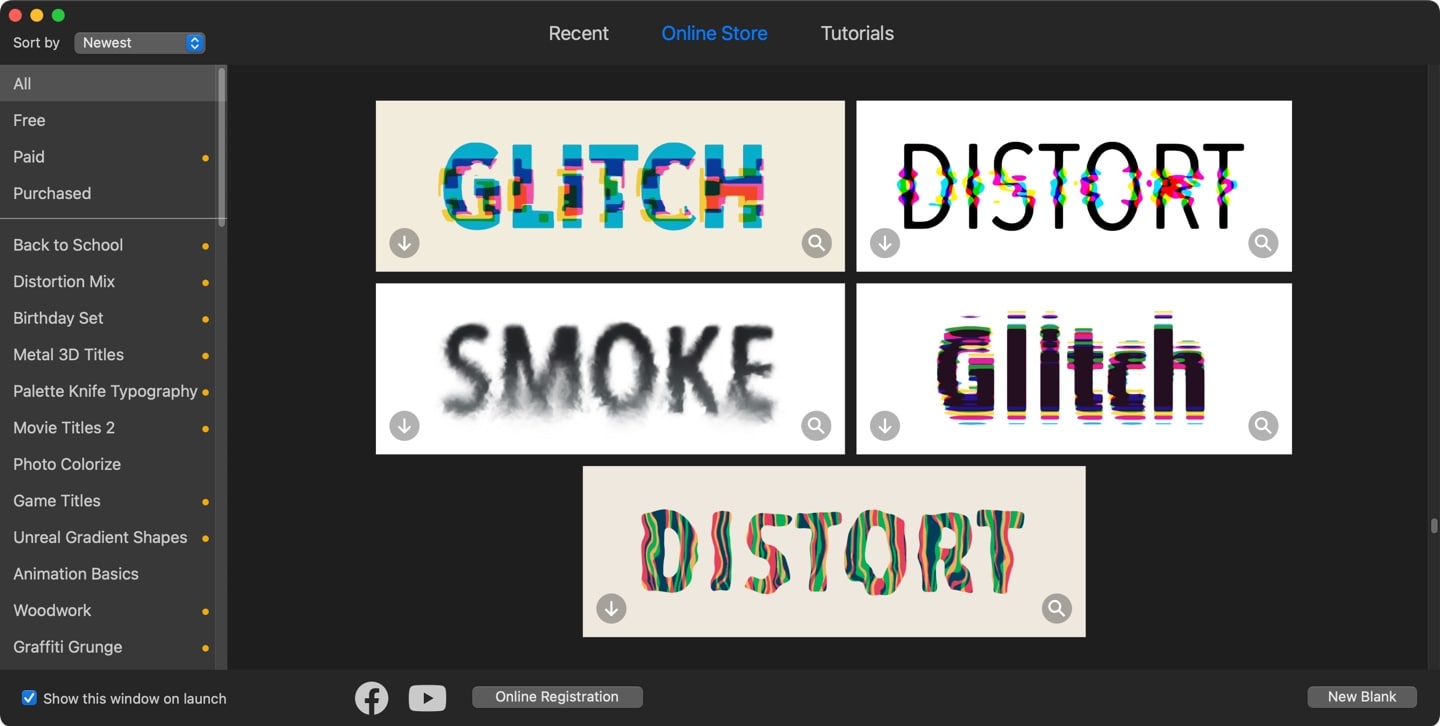
Task: Open the Sort by Newest dropdown
Action: click(x=140, y=43)
